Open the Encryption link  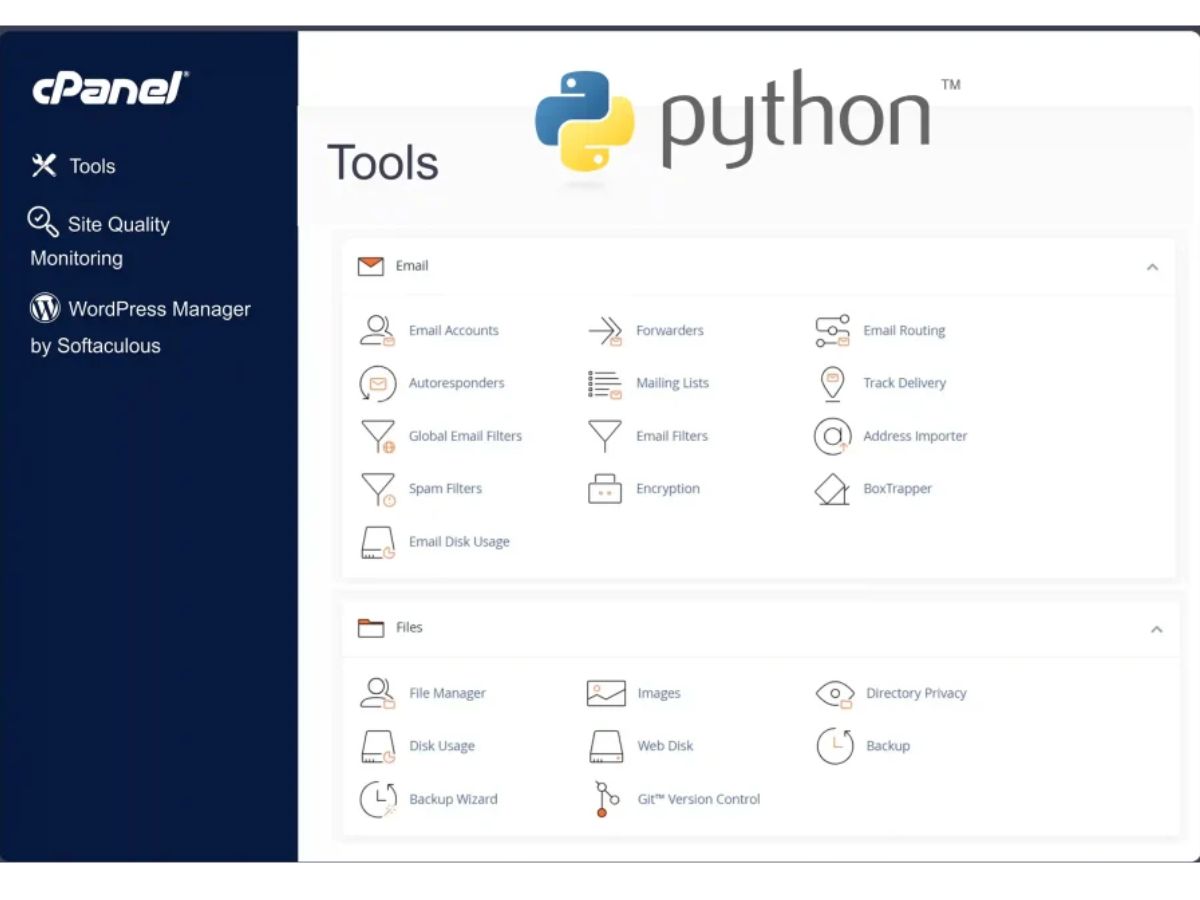pyautogui.click(x=667, y=489)
